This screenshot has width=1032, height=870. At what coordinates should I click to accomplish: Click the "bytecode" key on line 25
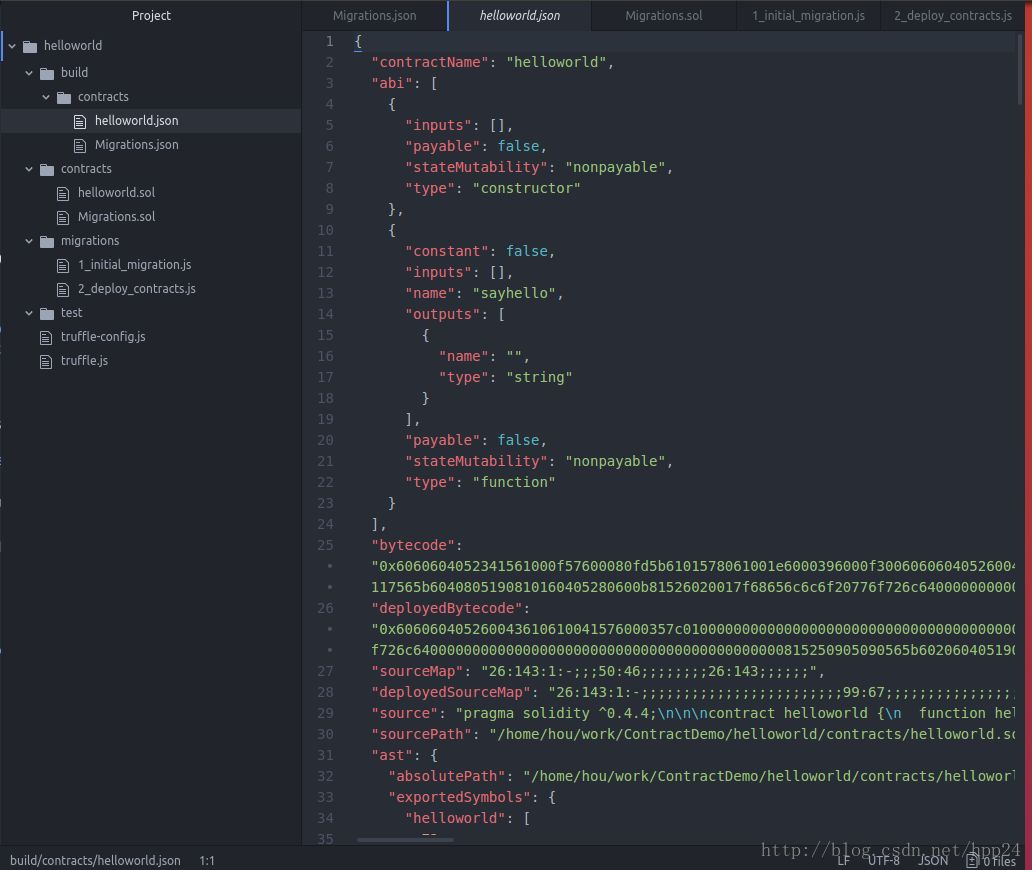coord(413,546)
